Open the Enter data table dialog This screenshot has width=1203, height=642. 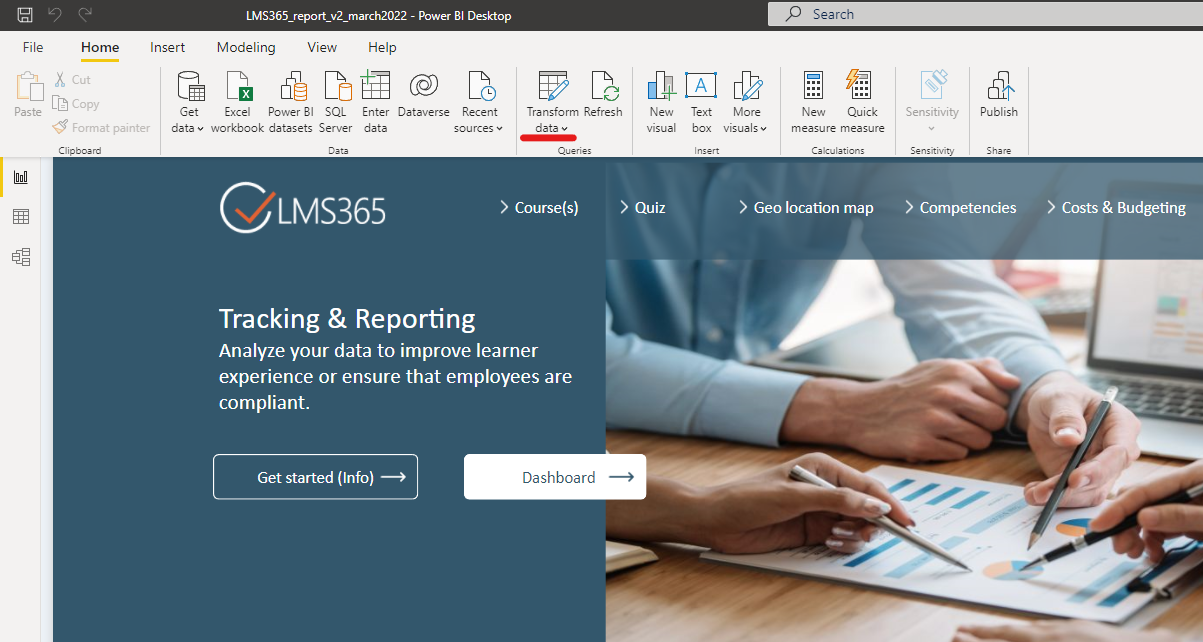point(376,102)
